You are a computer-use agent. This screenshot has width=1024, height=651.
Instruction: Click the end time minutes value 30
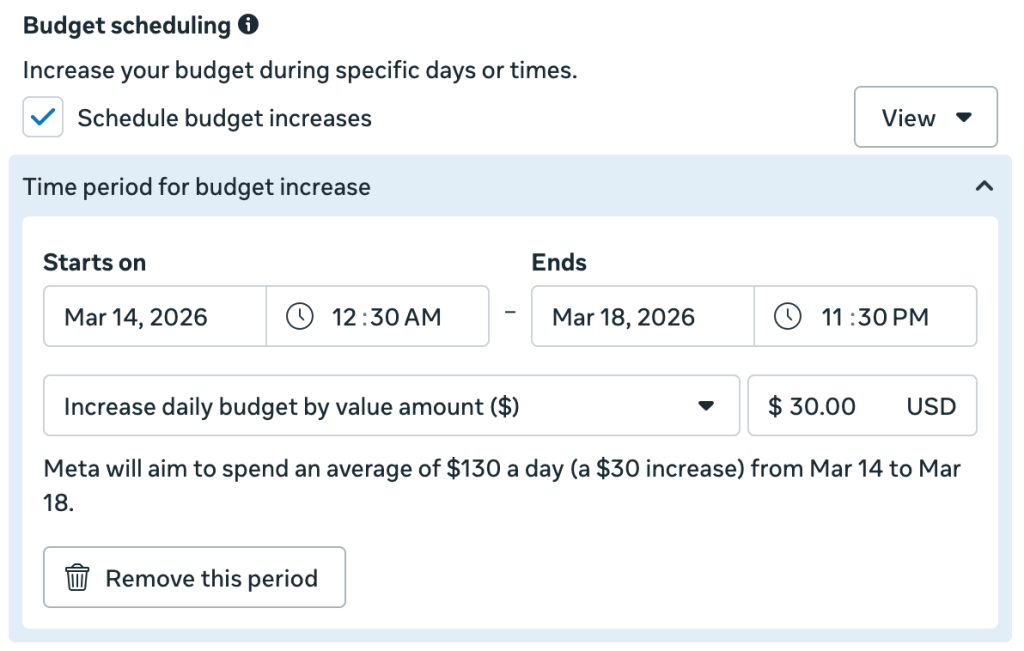click(871, 318)
